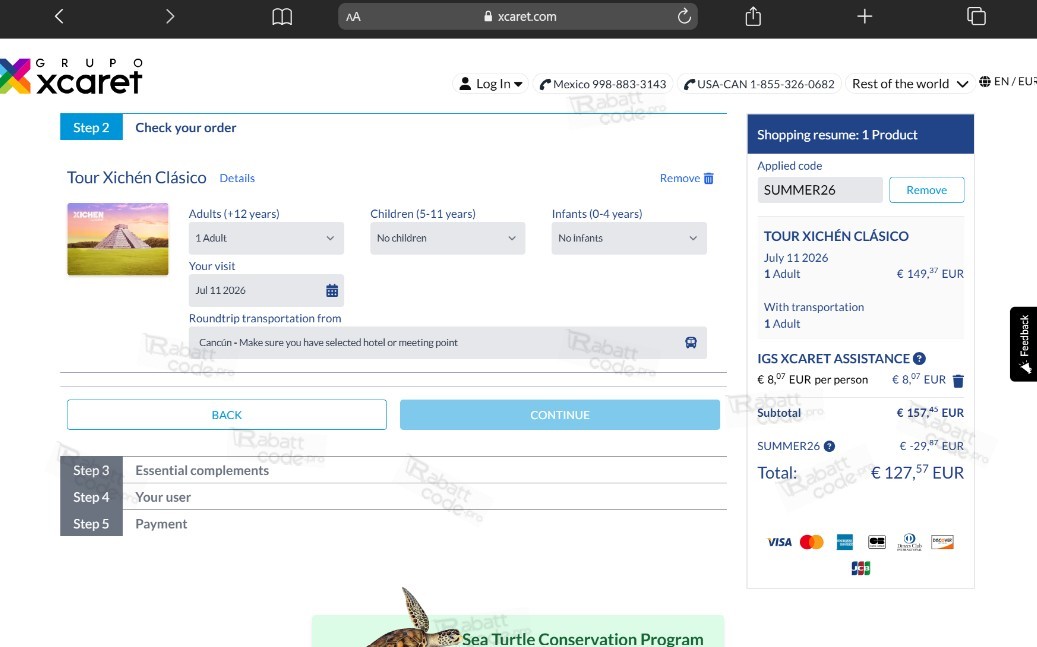The width and height of the screenshot is (1037, 647).
Task: Open Tour Xichén Clásico Details link
Action: click(x=237, y=178)
